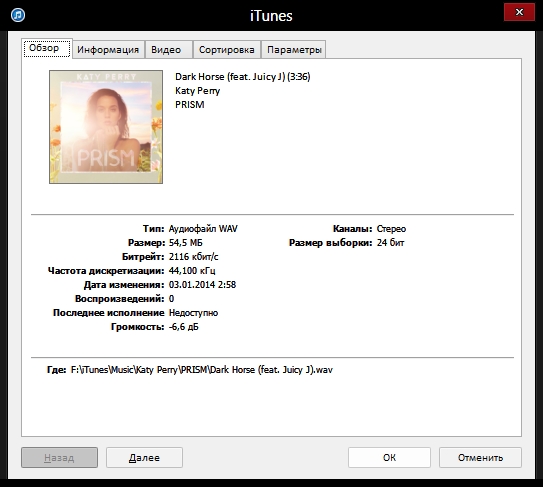Close the iTunes dialog with the X button

click(x=519, y=12)
